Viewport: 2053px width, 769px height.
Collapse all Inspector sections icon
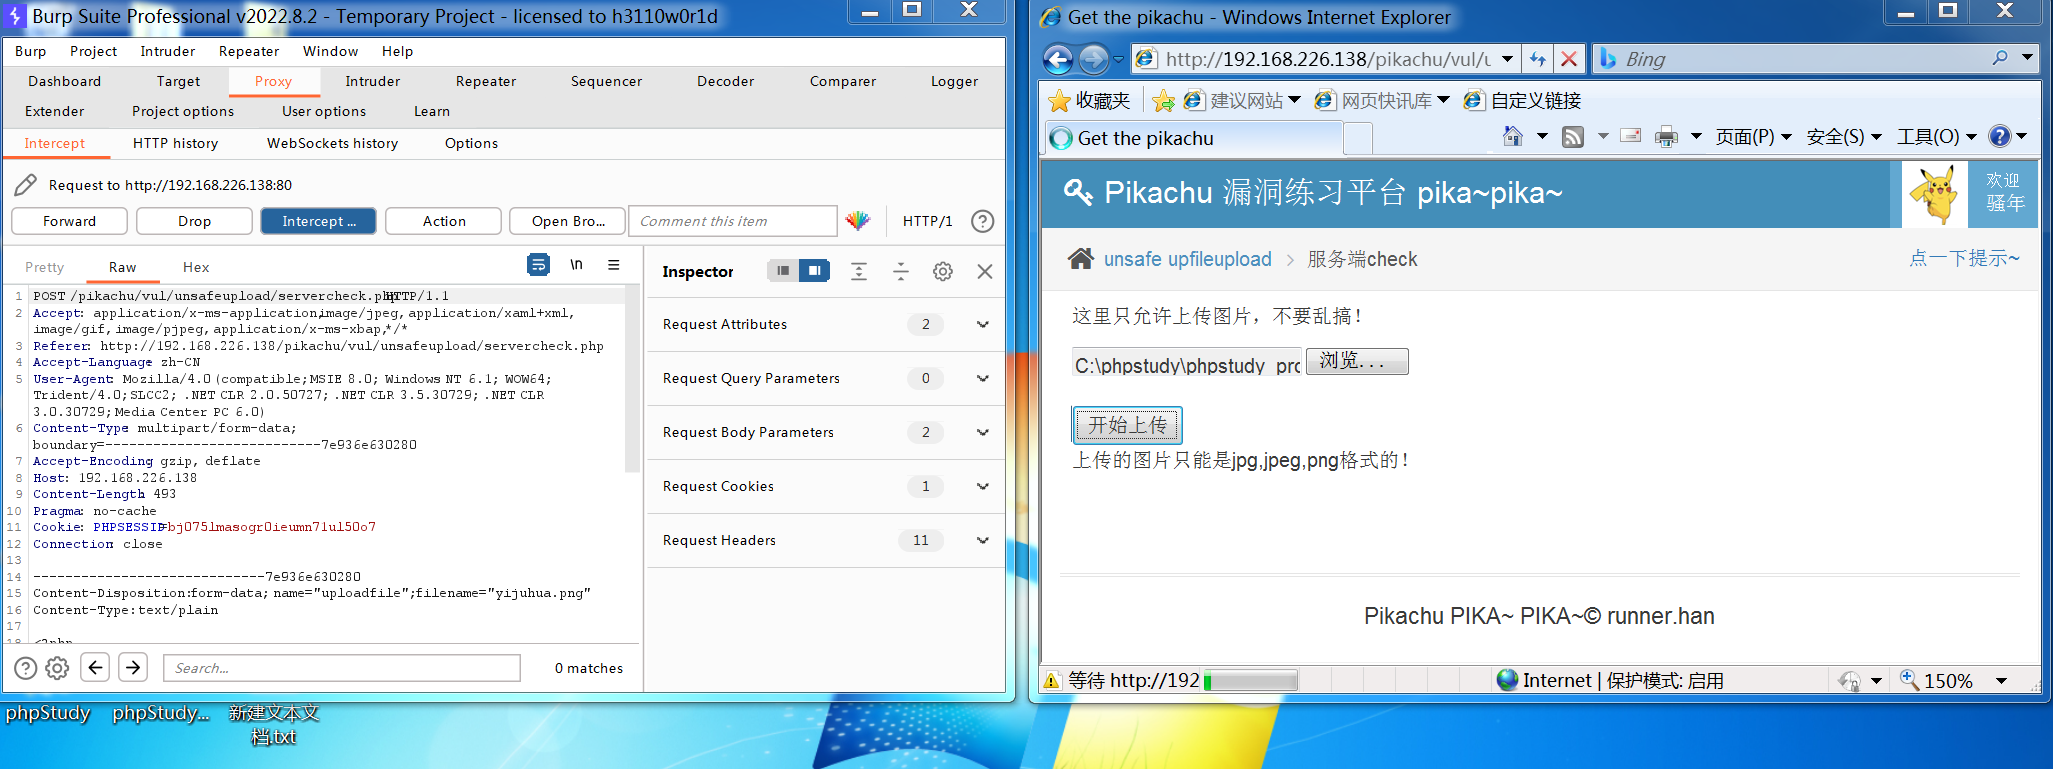(901, 271)
